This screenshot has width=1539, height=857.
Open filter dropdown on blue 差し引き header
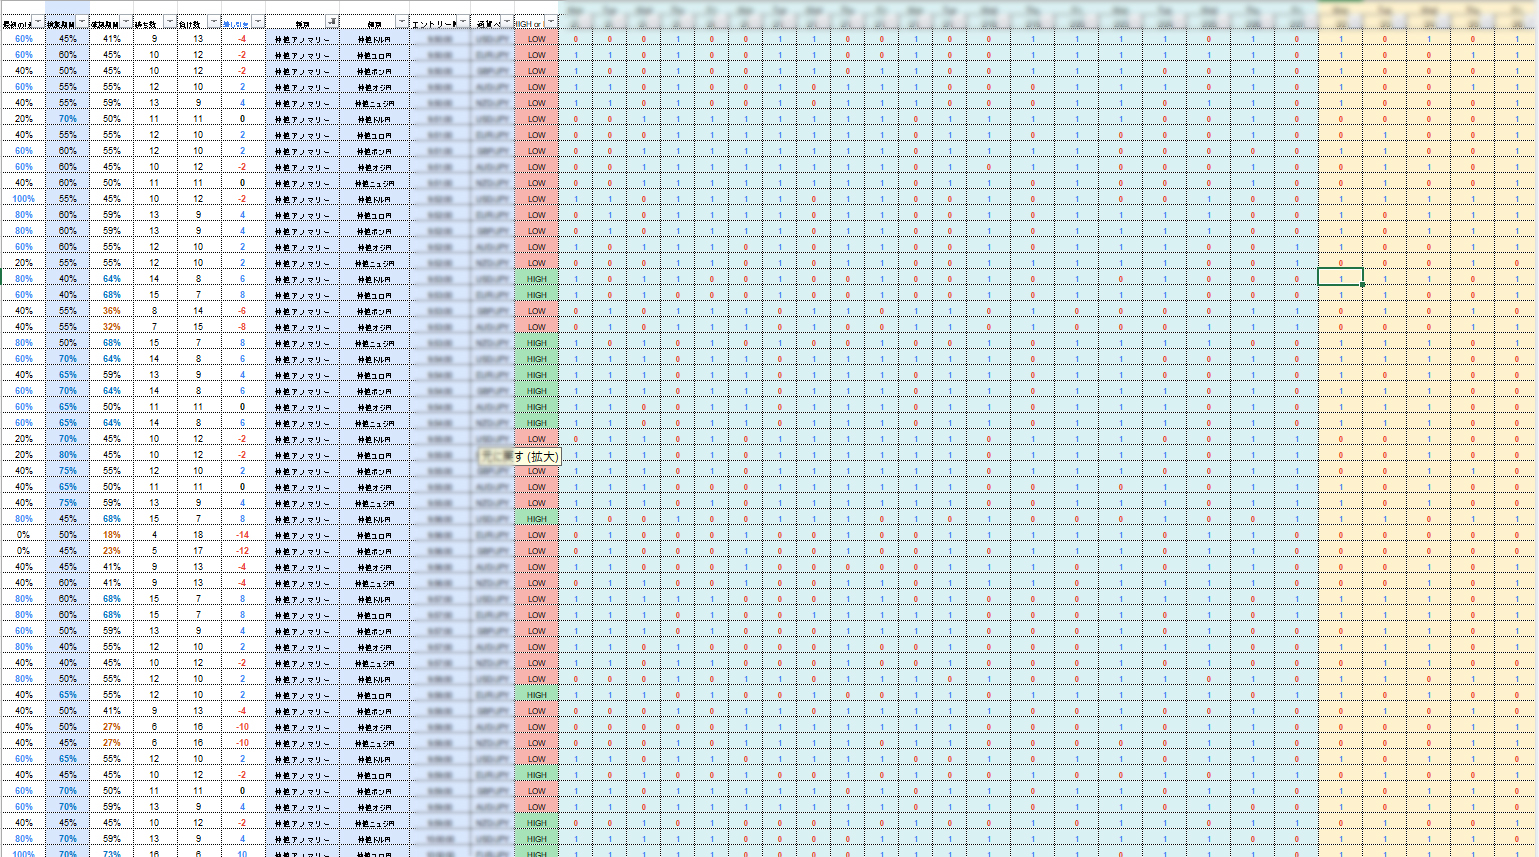pyautogui.click(x=258, y=22)
